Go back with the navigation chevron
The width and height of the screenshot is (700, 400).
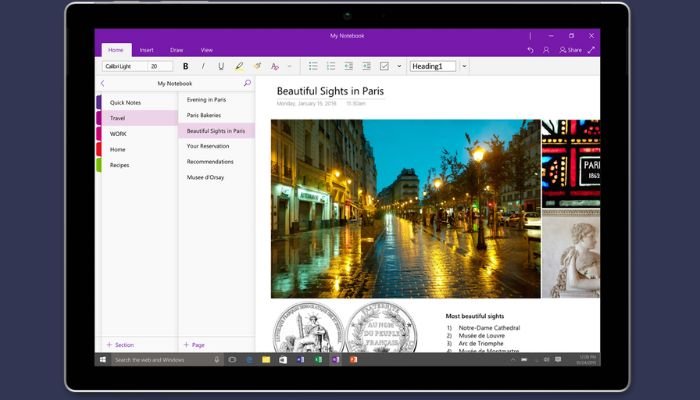pos(103,83)
